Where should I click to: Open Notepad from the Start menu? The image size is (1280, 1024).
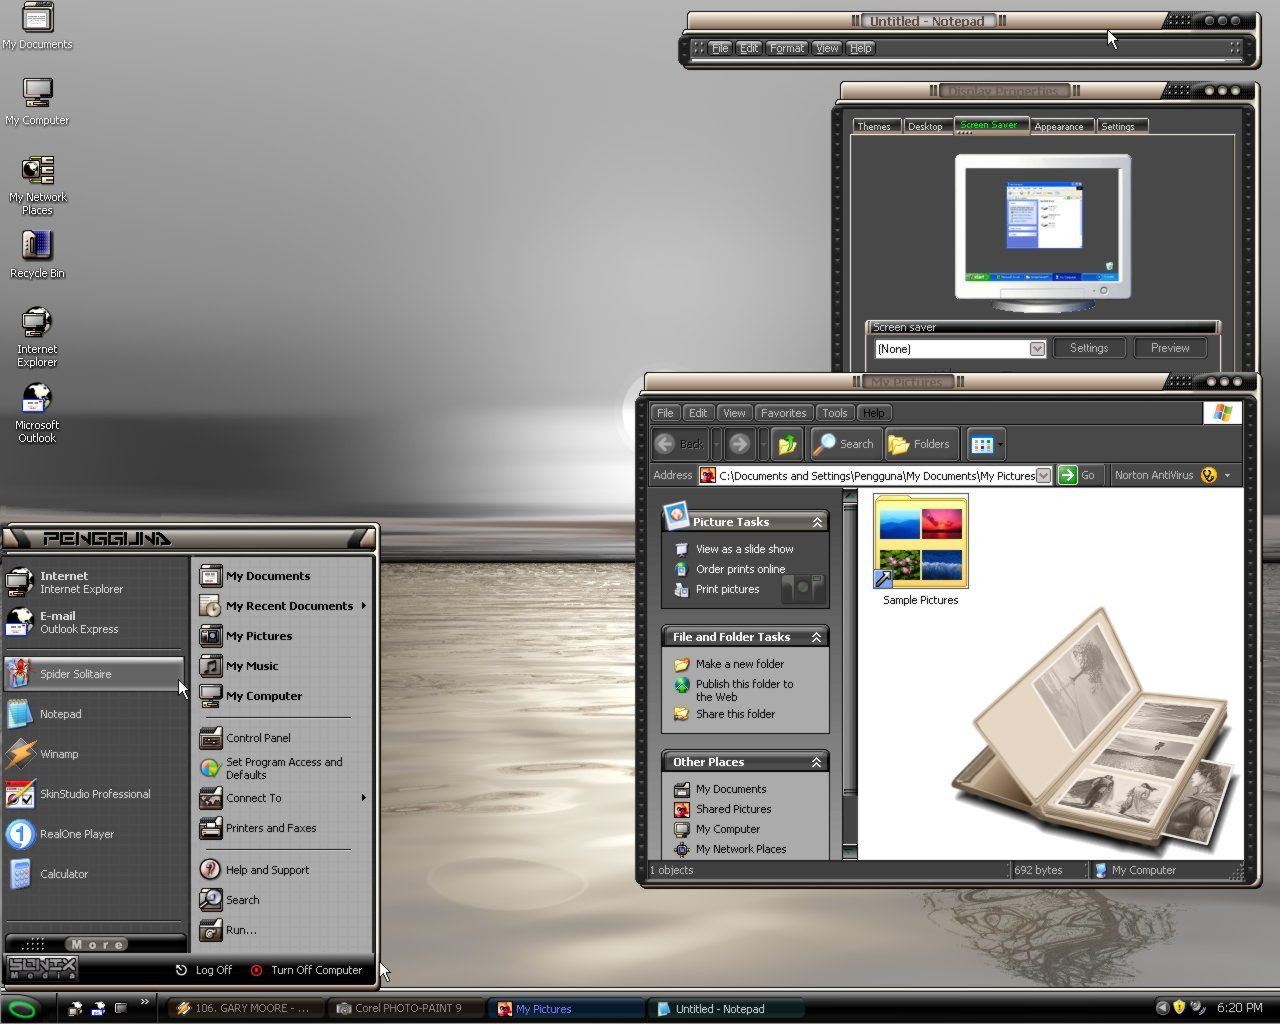[x=94, y=714]
